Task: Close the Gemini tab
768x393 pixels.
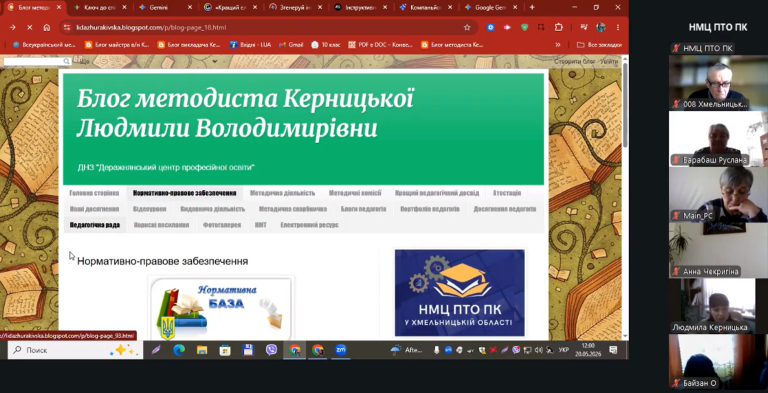Action: (x=190, y=7)
